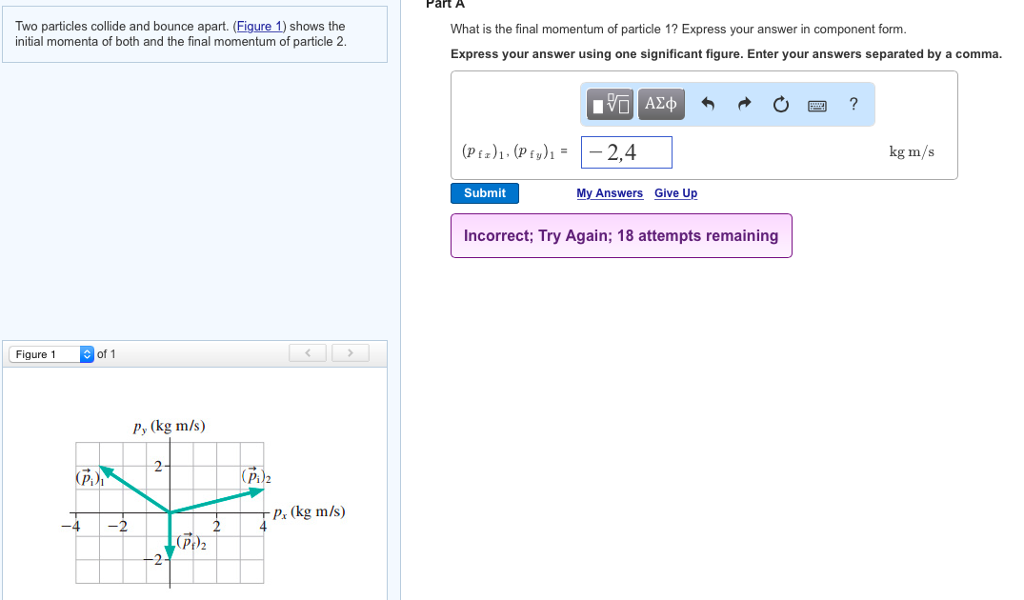Open the My Answers link
Image resolution: width=1024 pixels, height=600 pixels.
609,193
